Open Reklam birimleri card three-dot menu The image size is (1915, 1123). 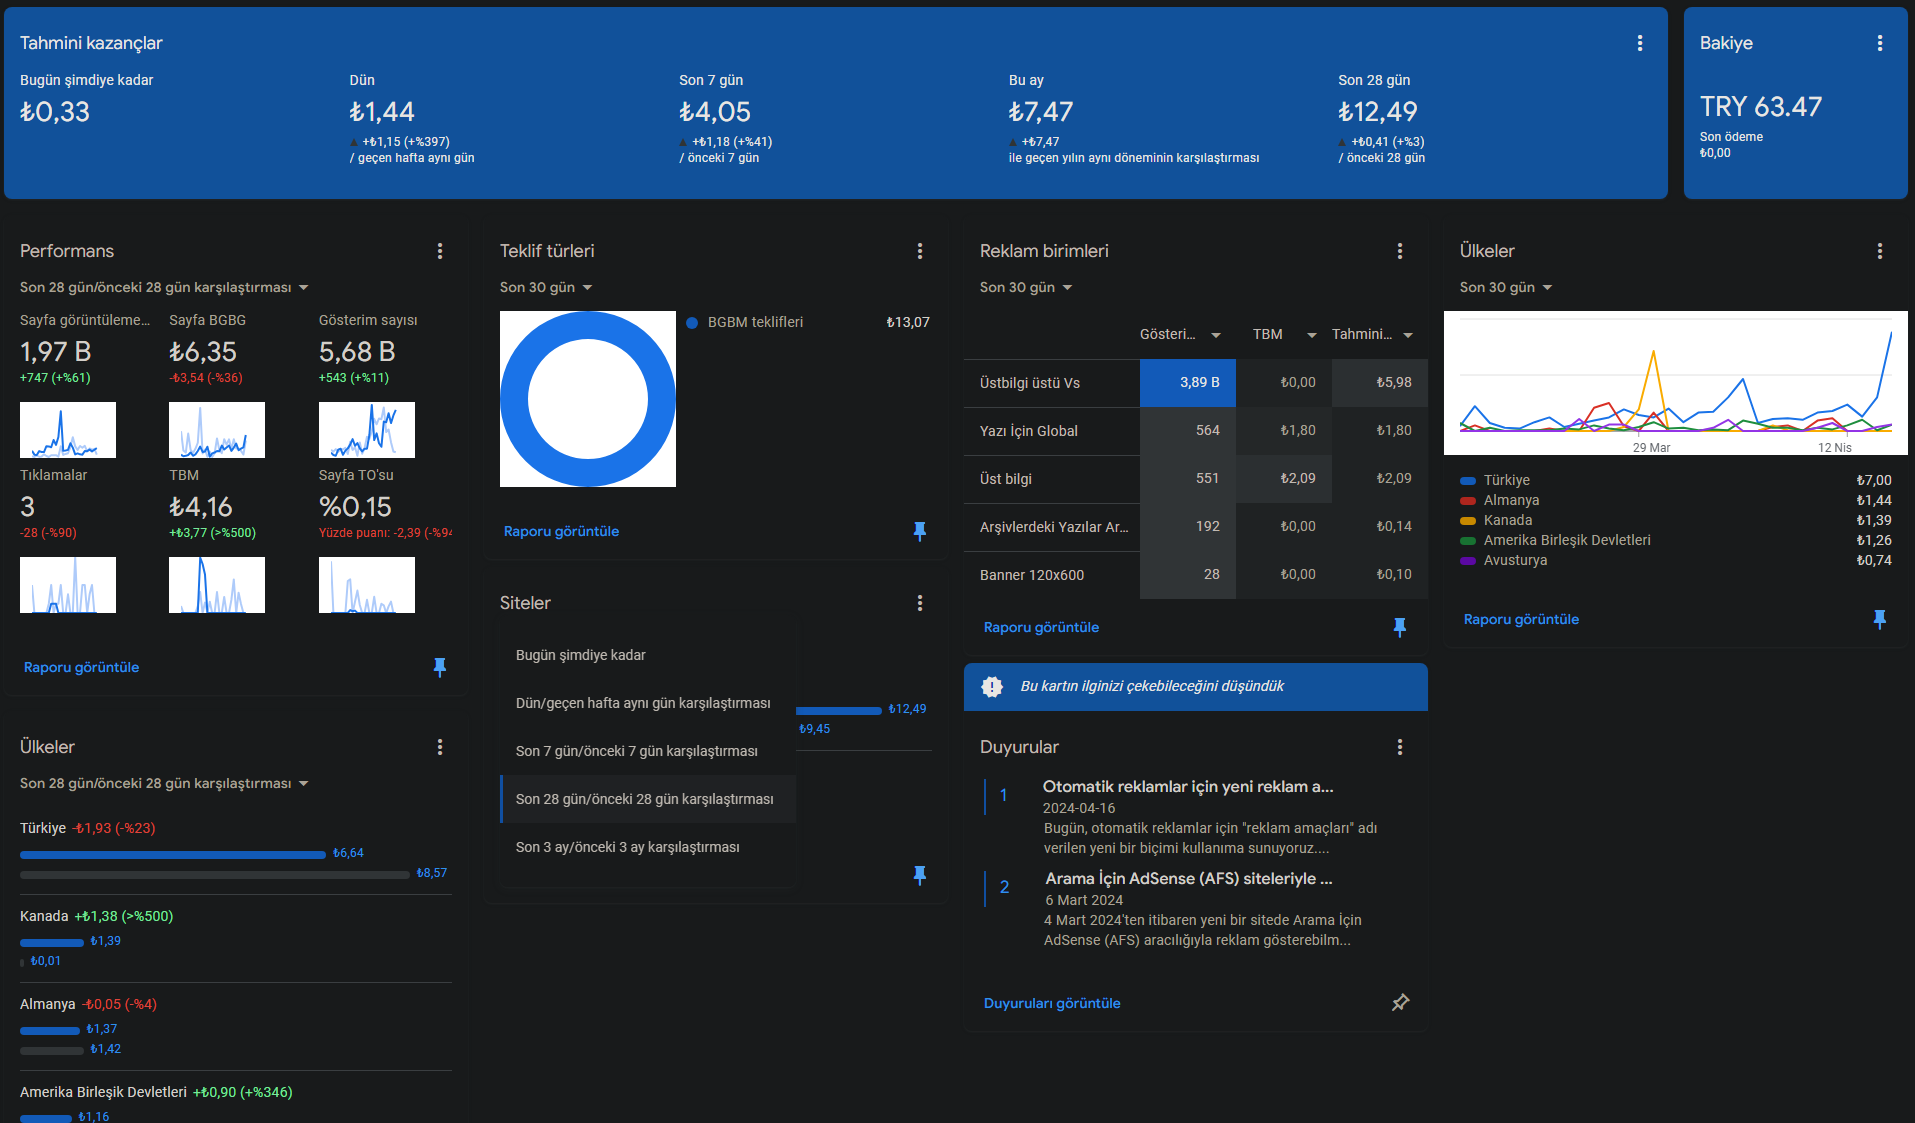point(1400,251)
